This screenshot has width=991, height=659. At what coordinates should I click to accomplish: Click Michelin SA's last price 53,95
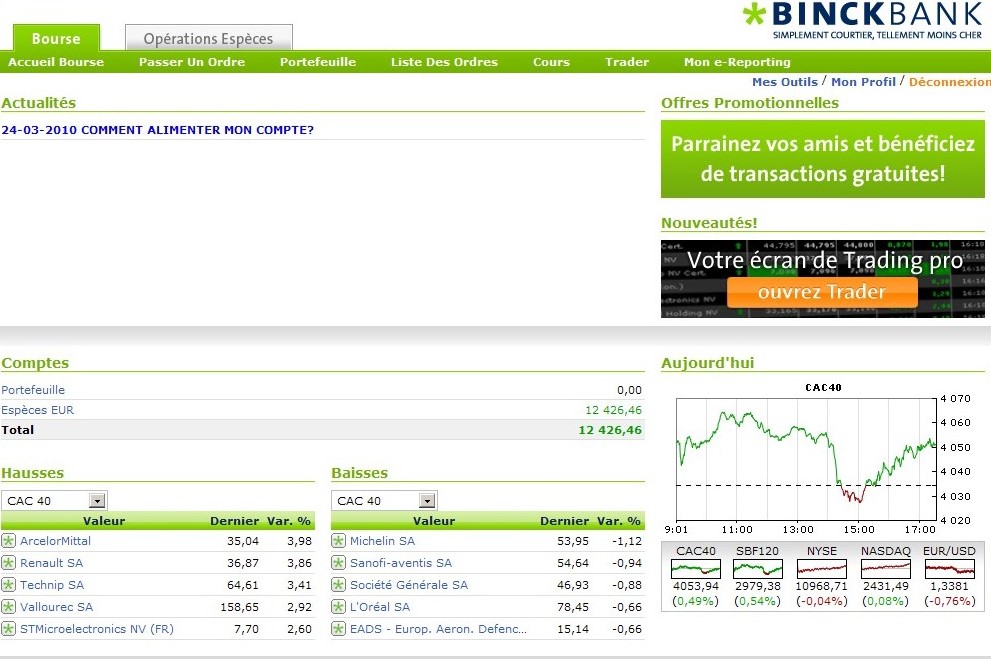(573, 541)
